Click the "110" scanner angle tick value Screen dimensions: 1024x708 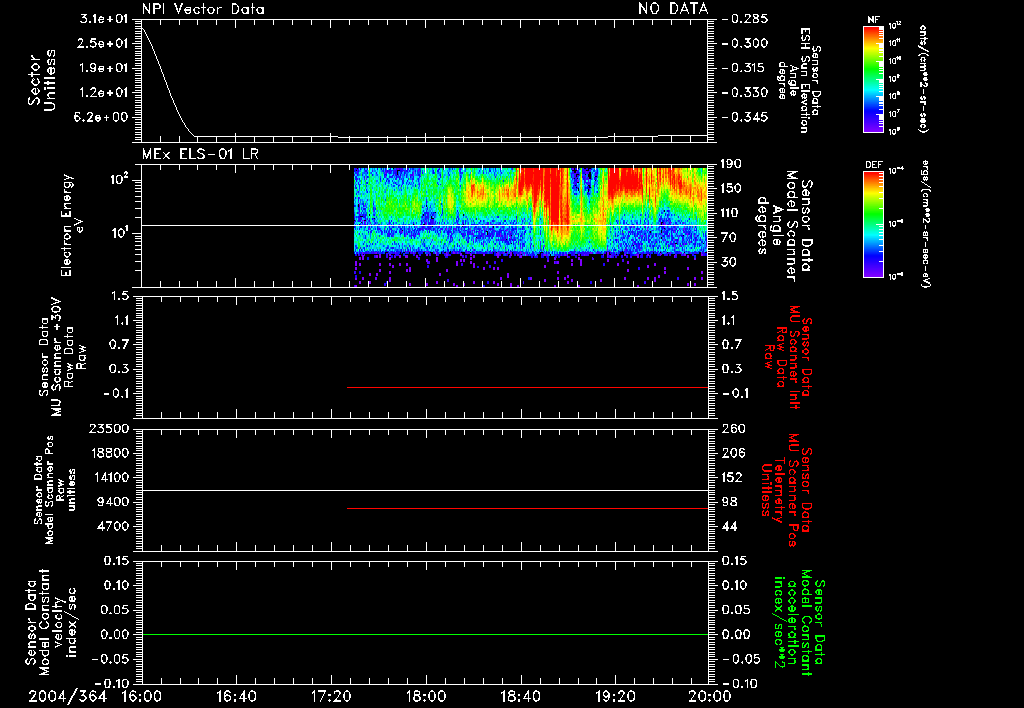(x=731, y=213)
